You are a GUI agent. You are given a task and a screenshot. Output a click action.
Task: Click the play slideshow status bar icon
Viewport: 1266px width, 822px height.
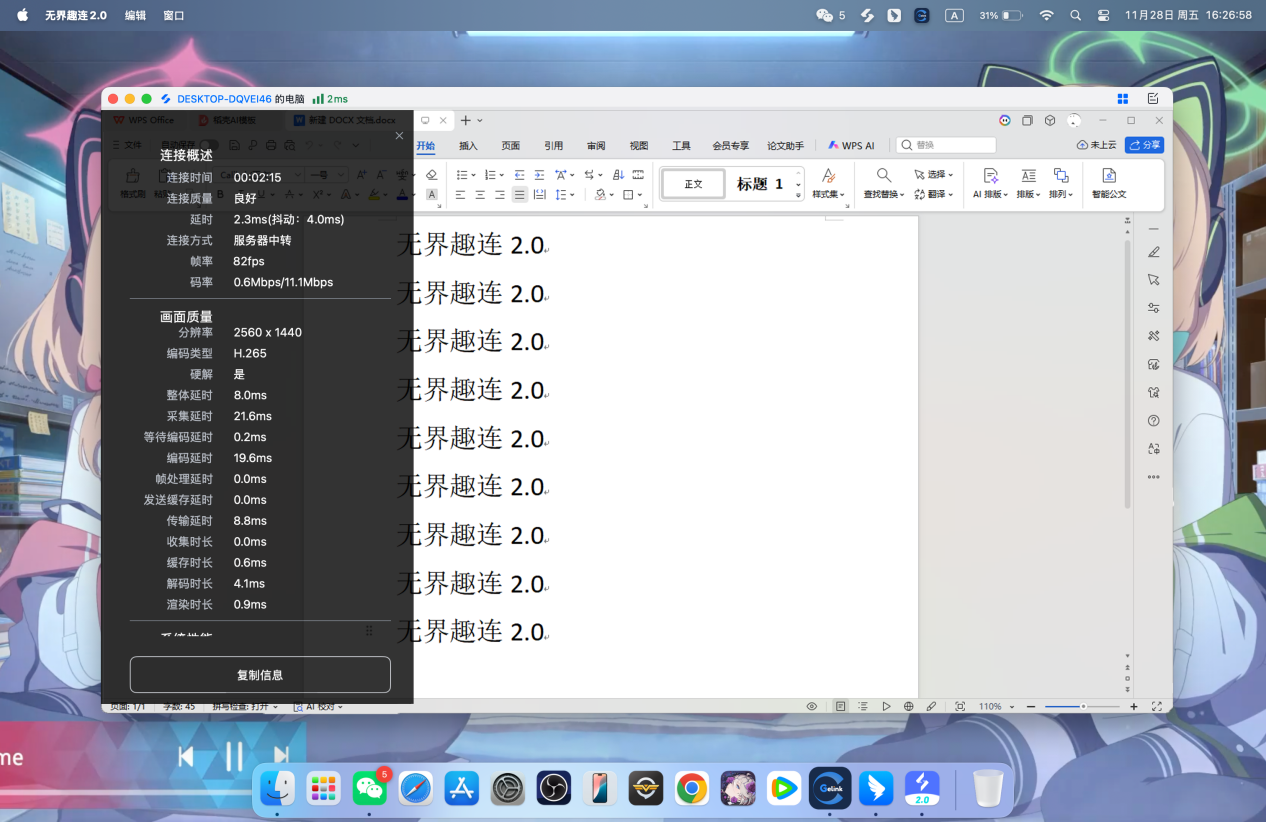(x=886, y=706)
